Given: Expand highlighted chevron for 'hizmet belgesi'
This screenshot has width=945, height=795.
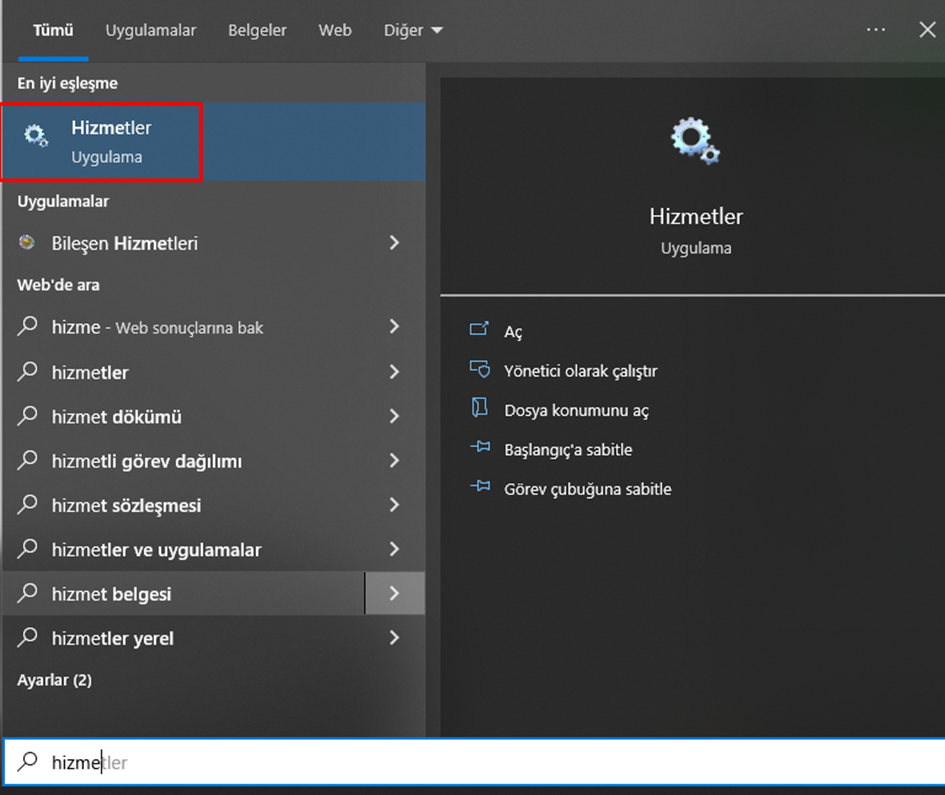Looking at the screenshot, I should click(395, 593).
